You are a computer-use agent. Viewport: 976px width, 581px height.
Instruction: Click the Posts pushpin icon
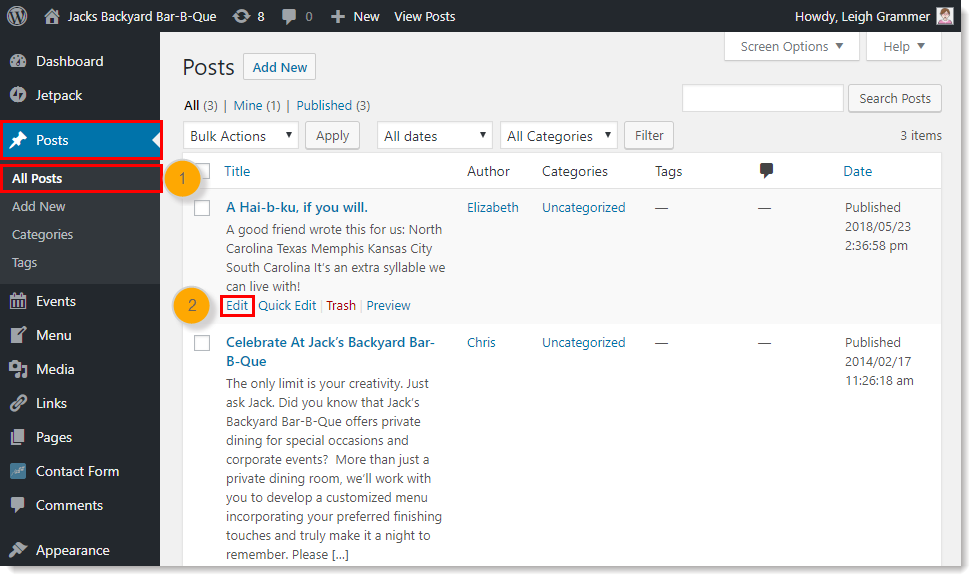point(18,140)
